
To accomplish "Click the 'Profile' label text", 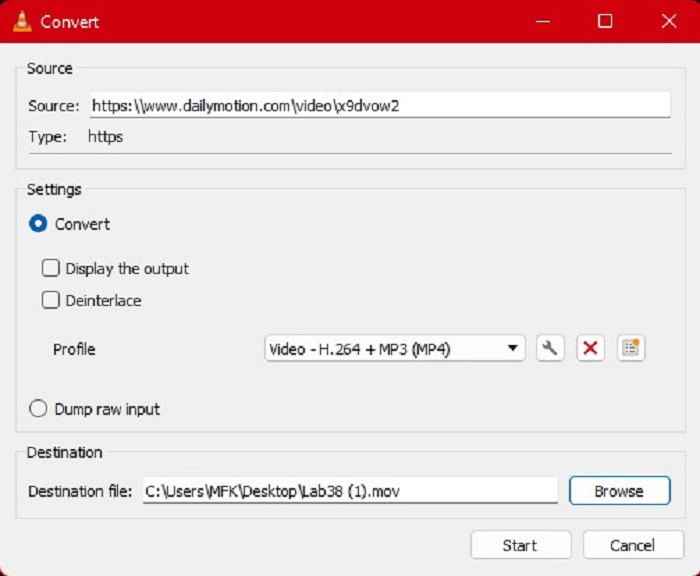I will pyautogui.click(x=74, y=349).
